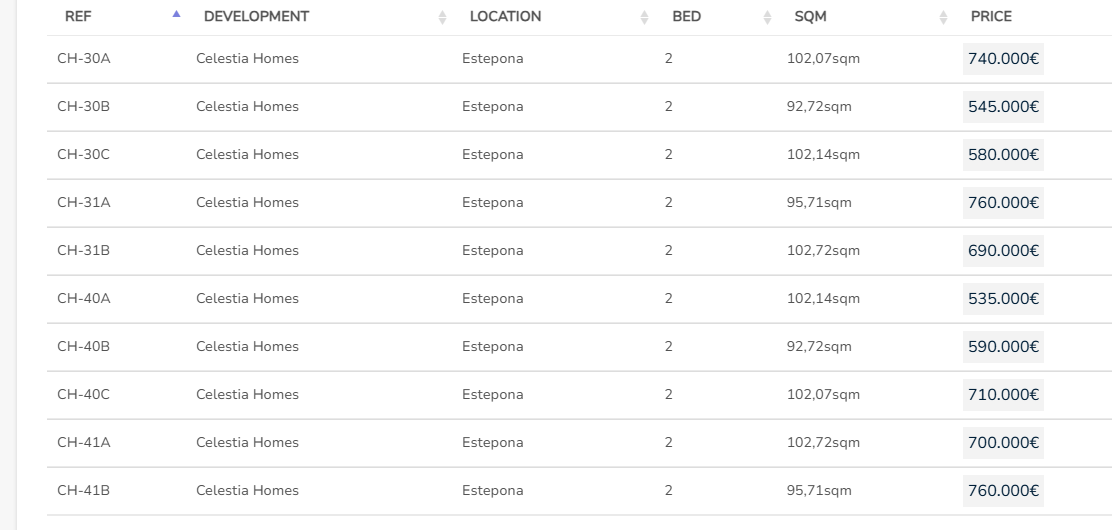Open the 580.000€ price for CH-30C
Viewport: 1112px width, 530px height.
click(1003, 155)
